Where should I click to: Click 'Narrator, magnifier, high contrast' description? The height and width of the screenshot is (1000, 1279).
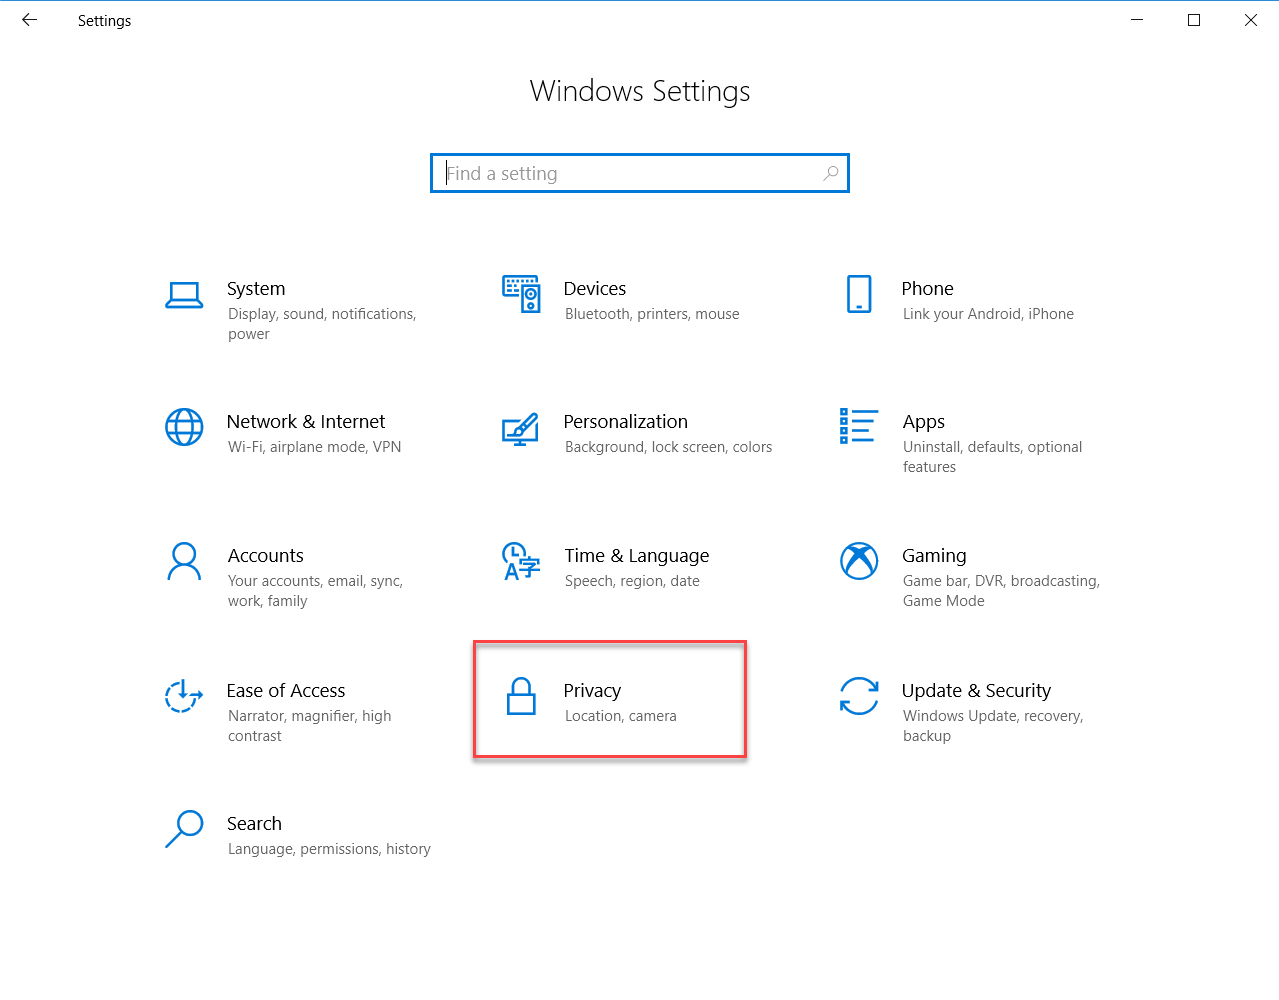tap(309, 726)
